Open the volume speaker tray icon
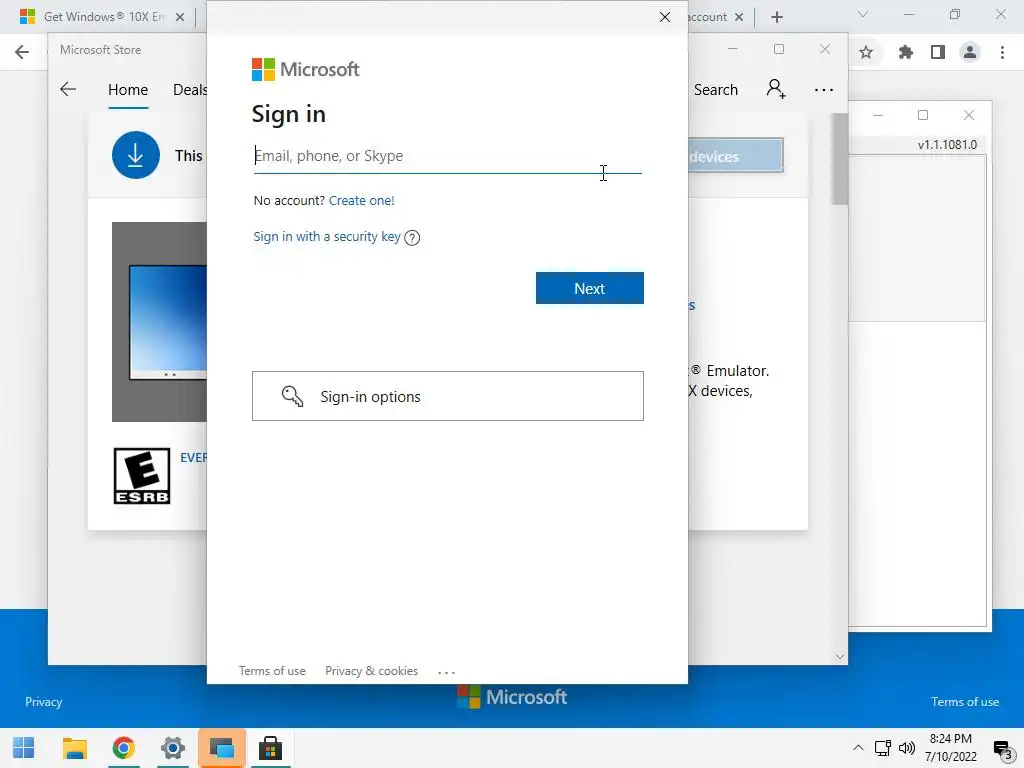This screenshot has width=1024, height=768. (906, 748)
